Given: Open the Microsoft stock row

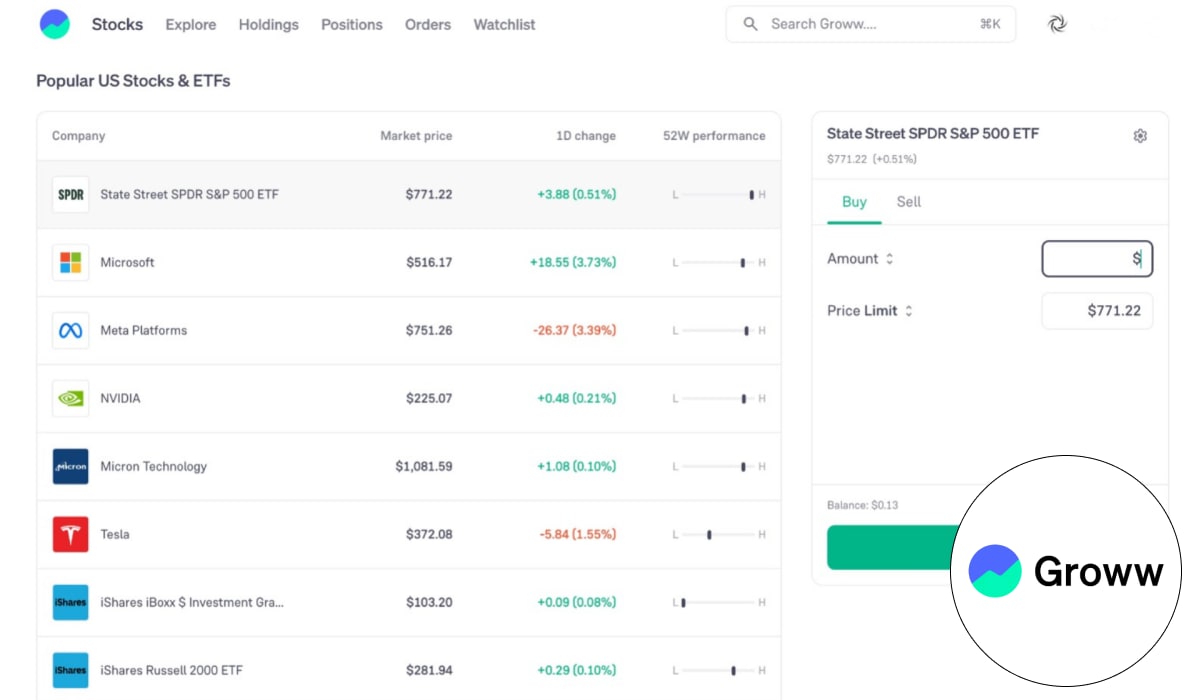Looking at the screenshot, I should (x=409, y=262).
